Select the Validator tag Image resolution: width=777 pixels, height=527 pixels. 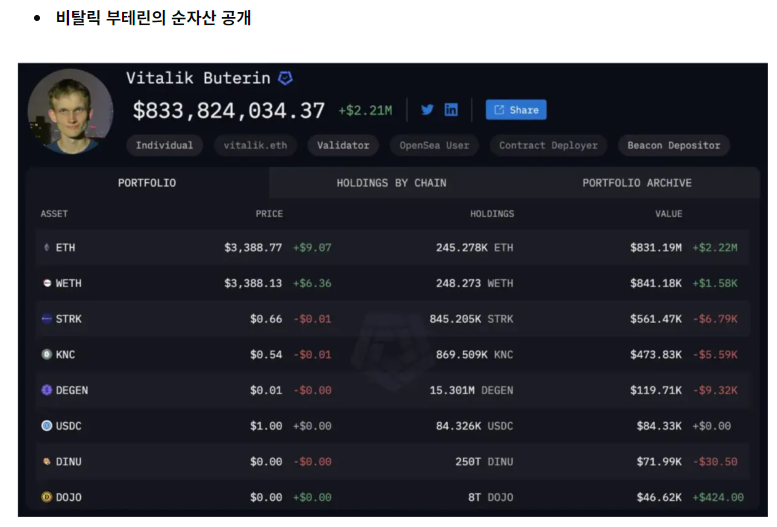(x=343, y=145)
